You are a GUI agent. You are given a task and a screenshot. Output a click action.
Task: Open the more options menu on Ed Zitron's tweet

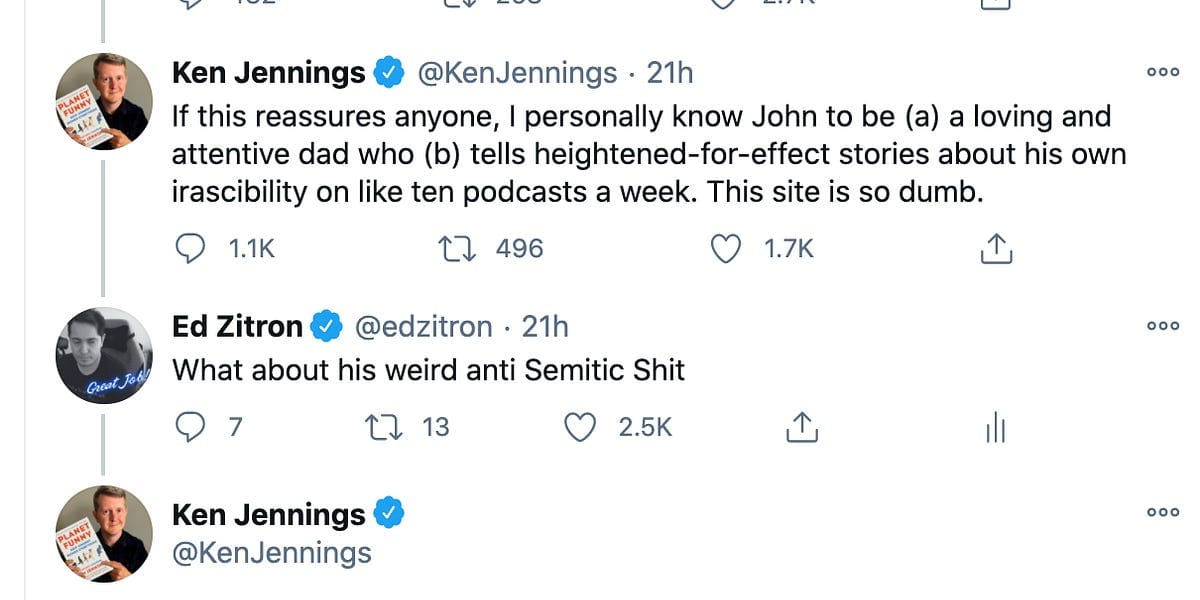1162,325
